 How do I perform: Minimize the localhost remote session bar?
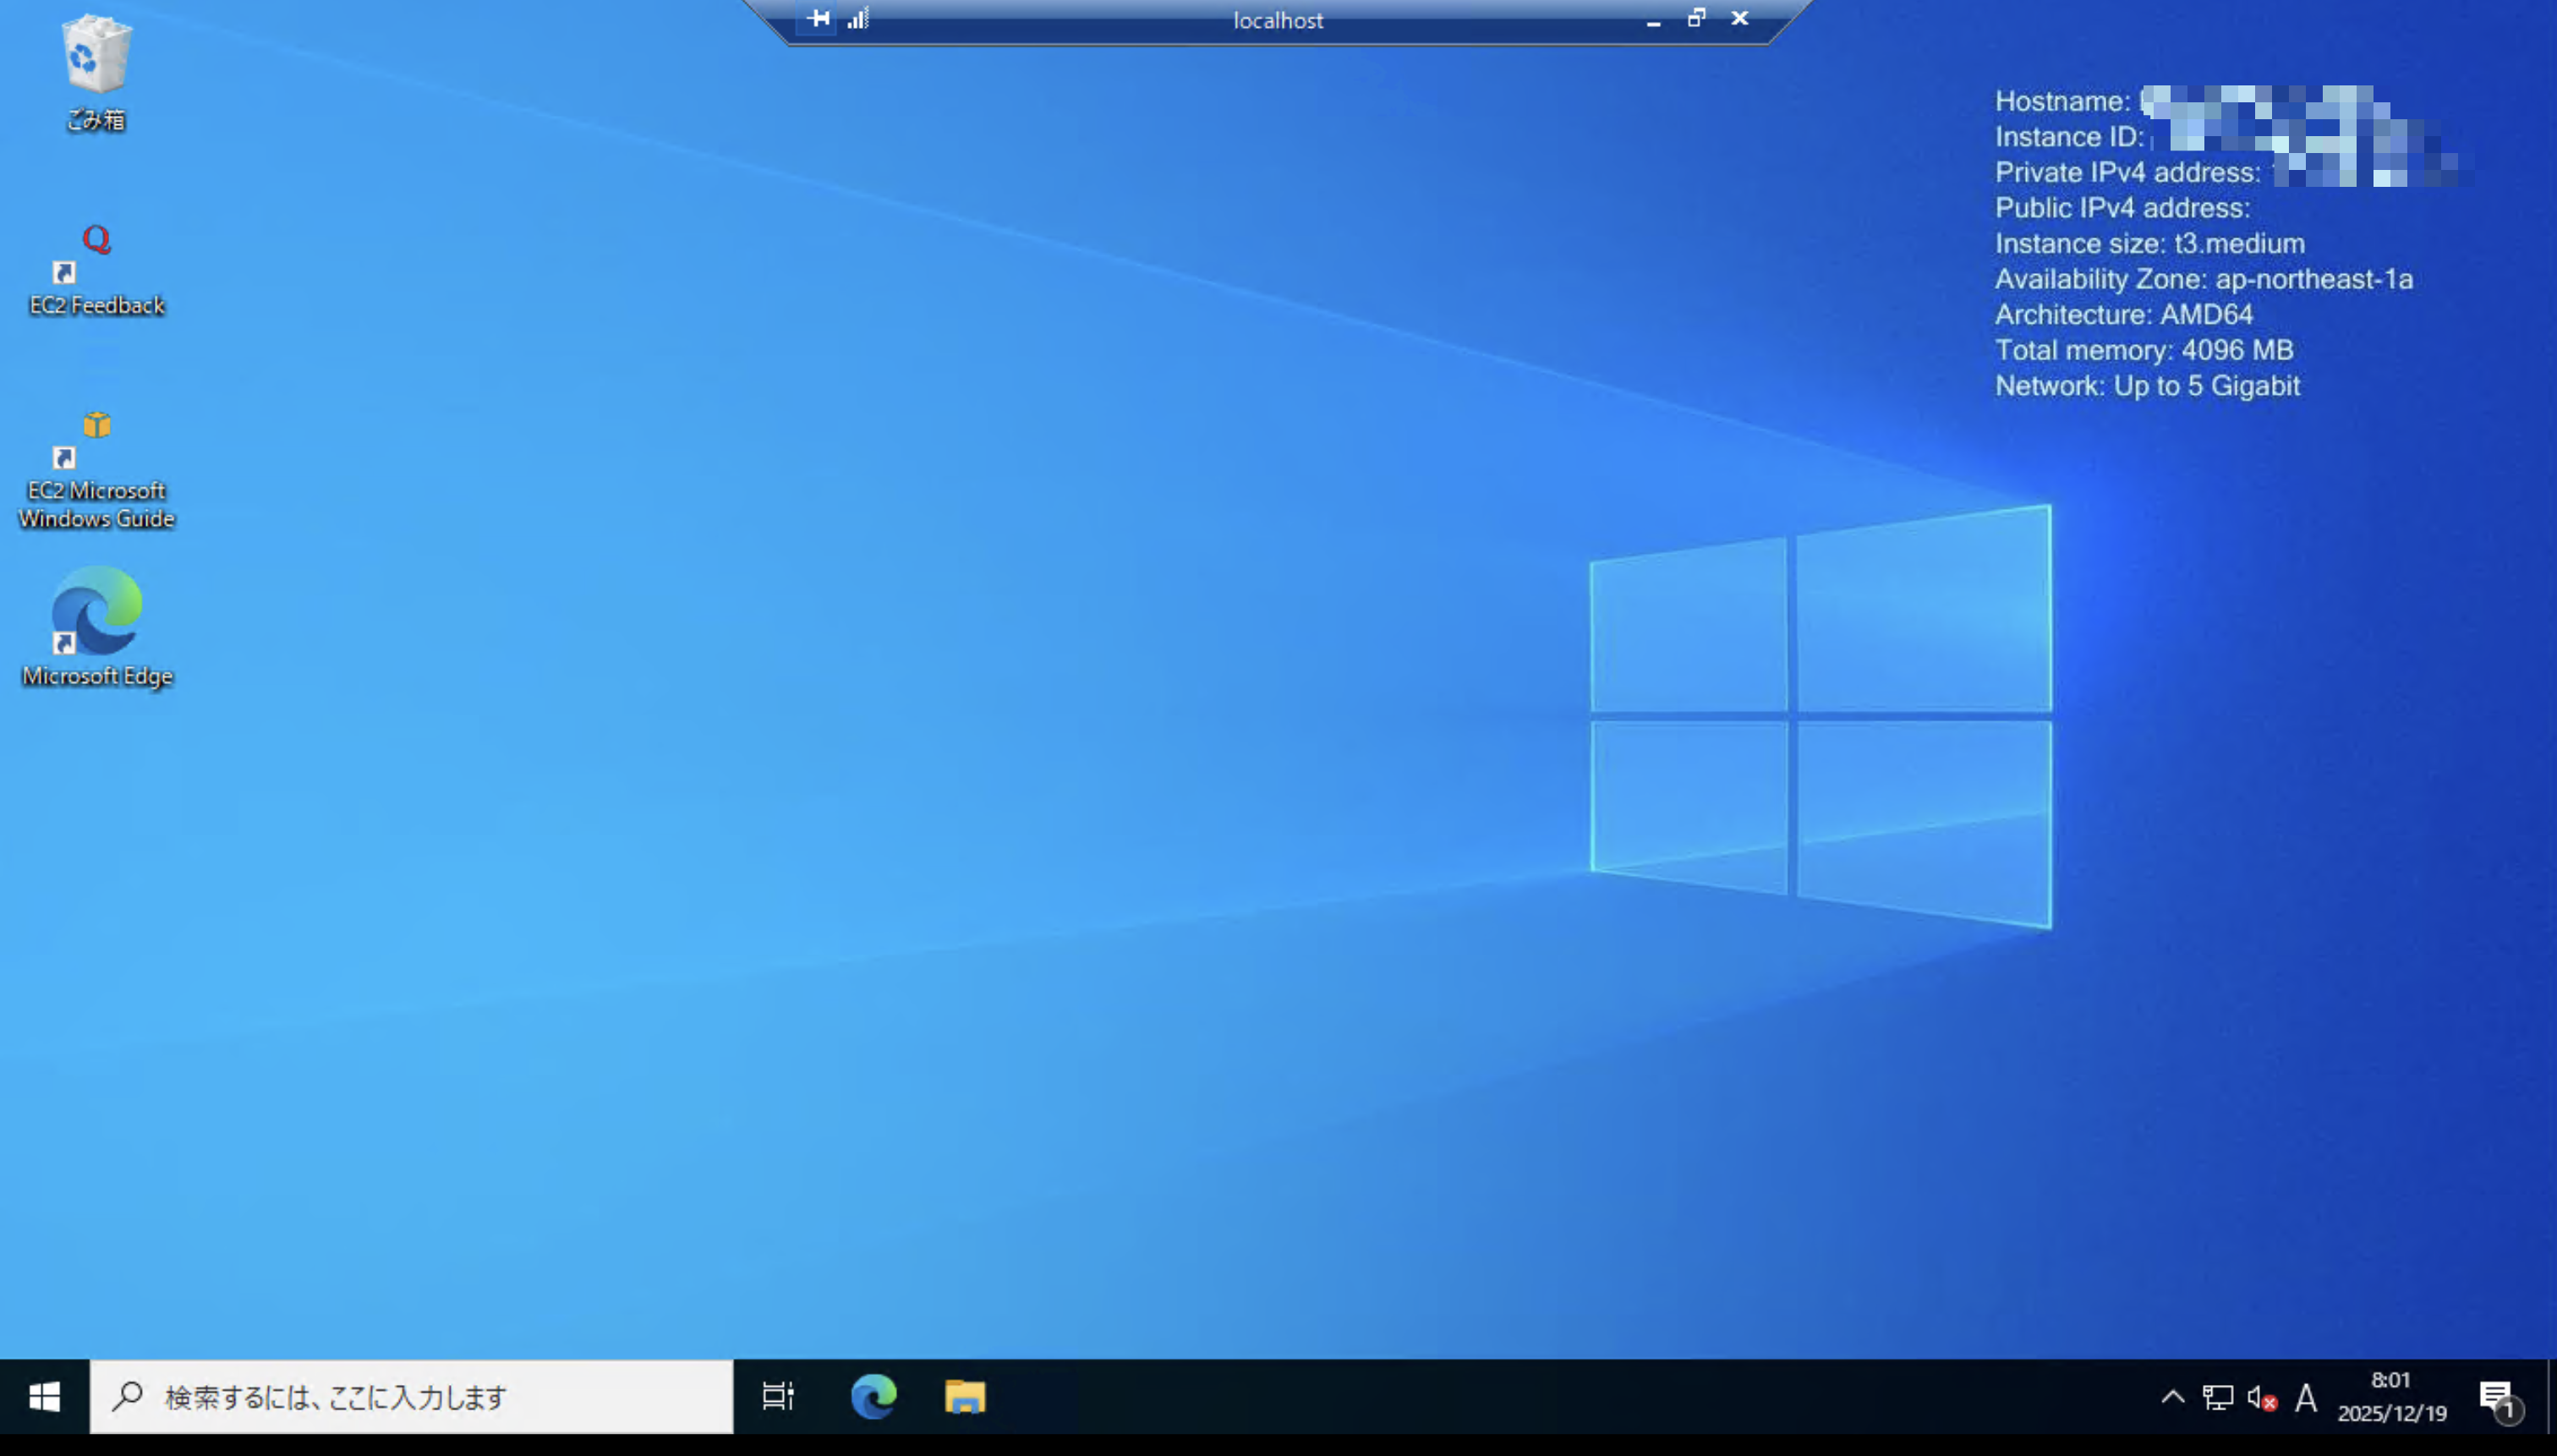[x=1653, y=19]
